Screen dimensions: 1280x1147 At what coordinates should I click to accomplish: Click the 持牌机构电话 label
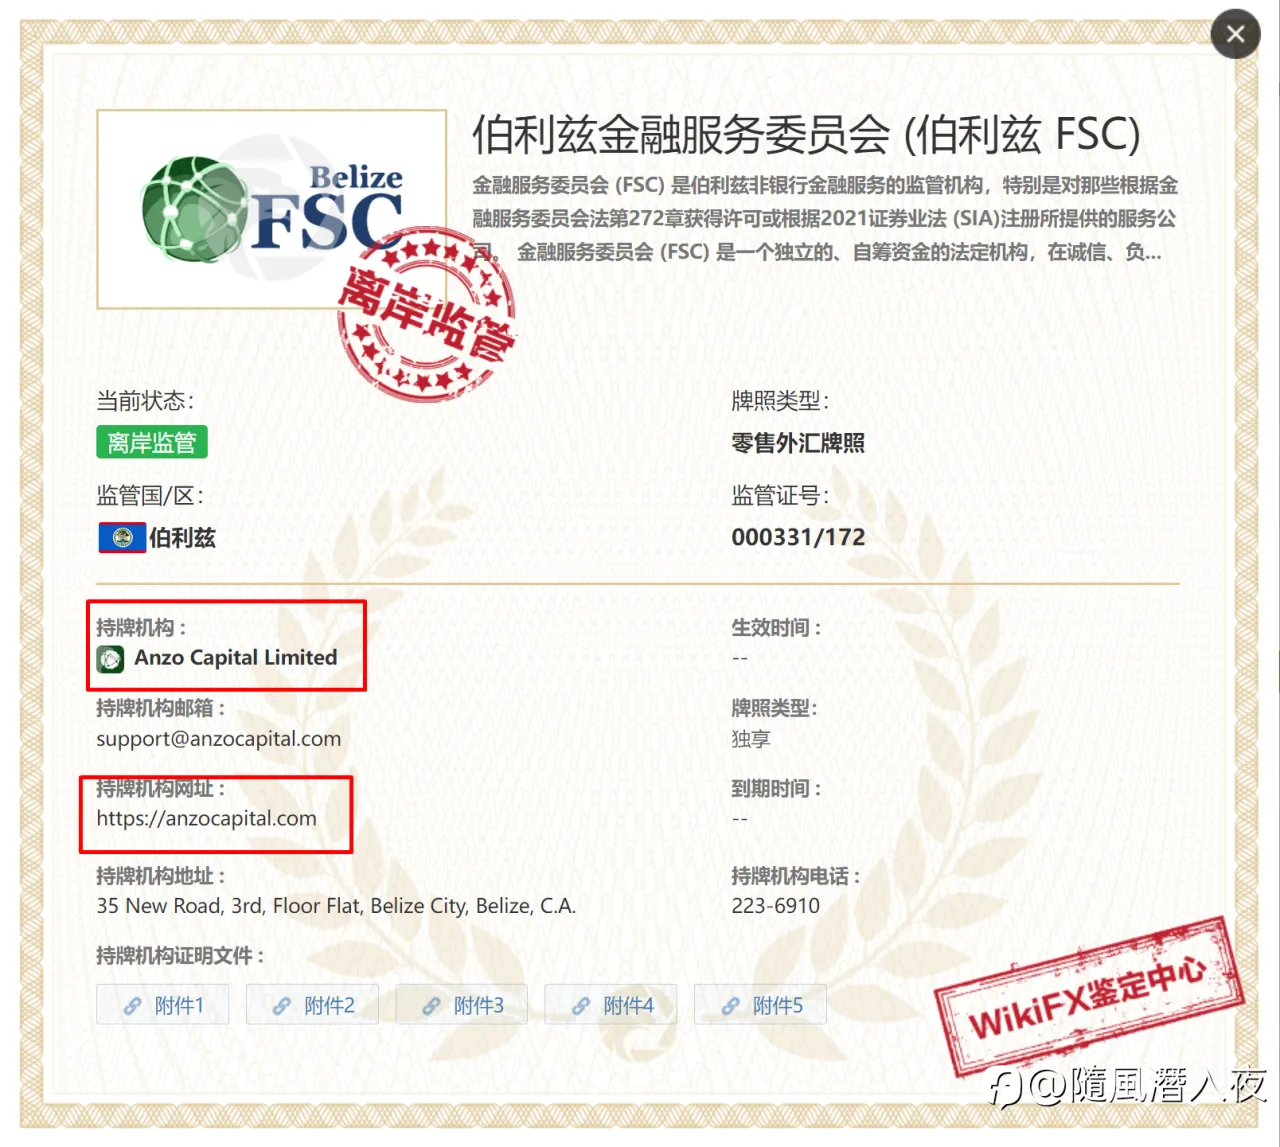795,876
